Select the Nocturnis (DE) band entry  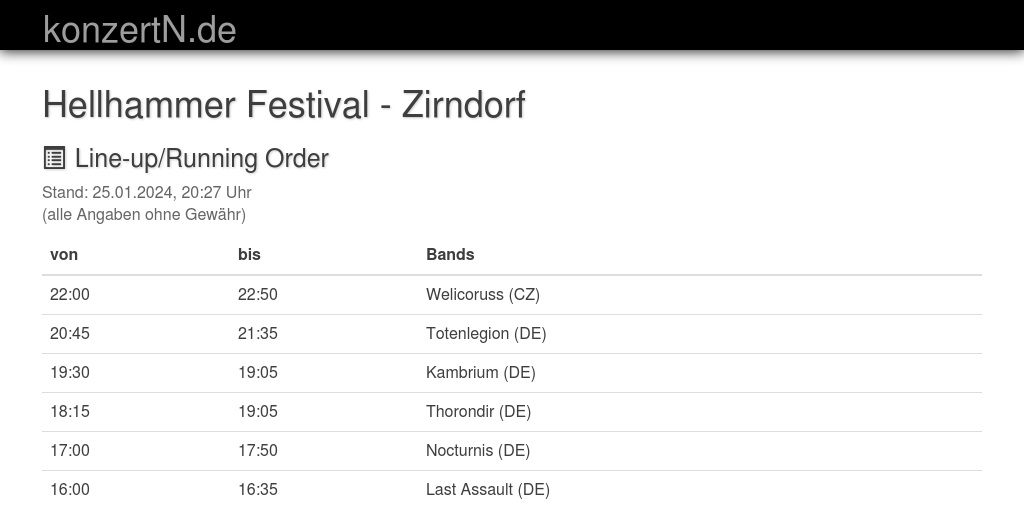478,450
